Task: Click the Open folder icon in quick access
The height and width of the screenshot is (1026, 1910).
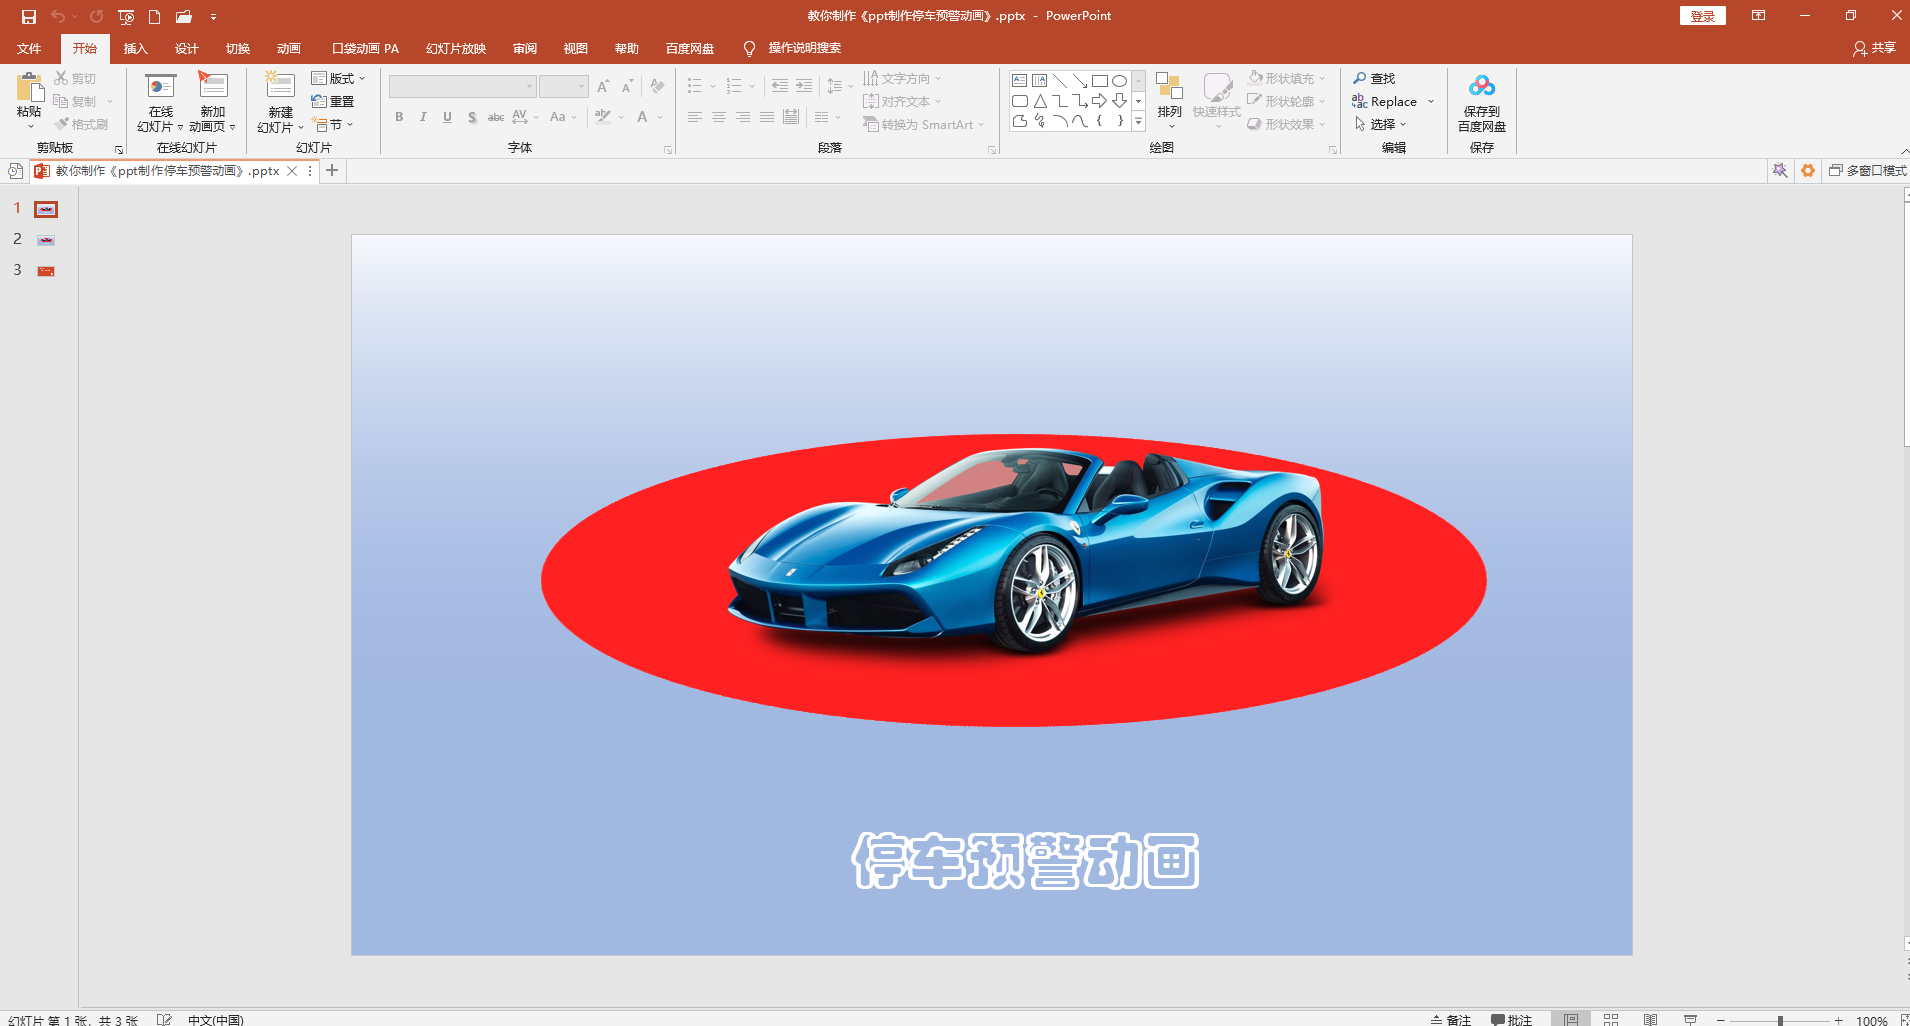Action: tap(184, 17)
